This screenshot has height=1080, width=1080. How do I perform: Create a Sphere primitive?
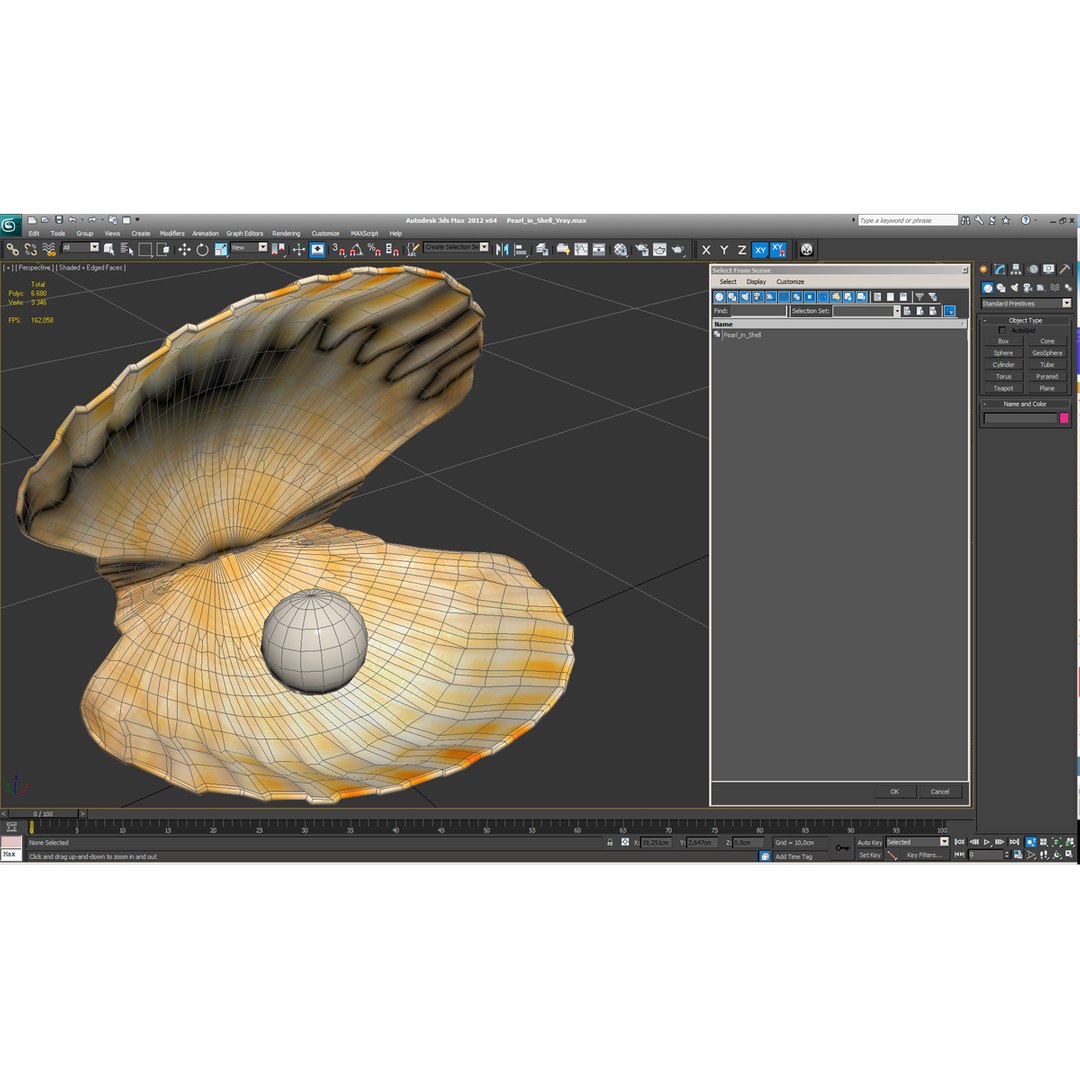[x=1003, y=353]
